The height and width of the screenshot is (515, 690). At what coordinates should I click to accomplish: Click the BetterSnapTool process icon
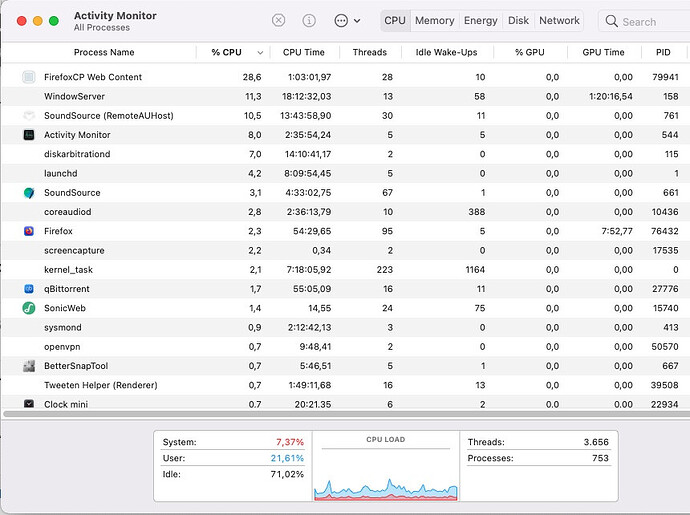[x=29, y=366]
